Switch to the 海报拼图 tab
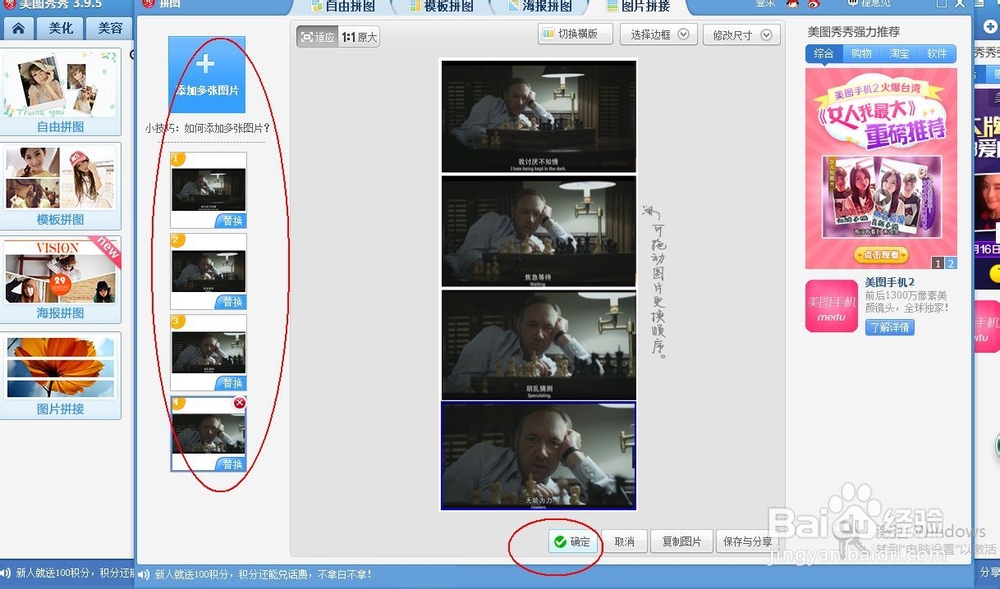The height and width of the screenshot is (589, 1000). point(540,6)
